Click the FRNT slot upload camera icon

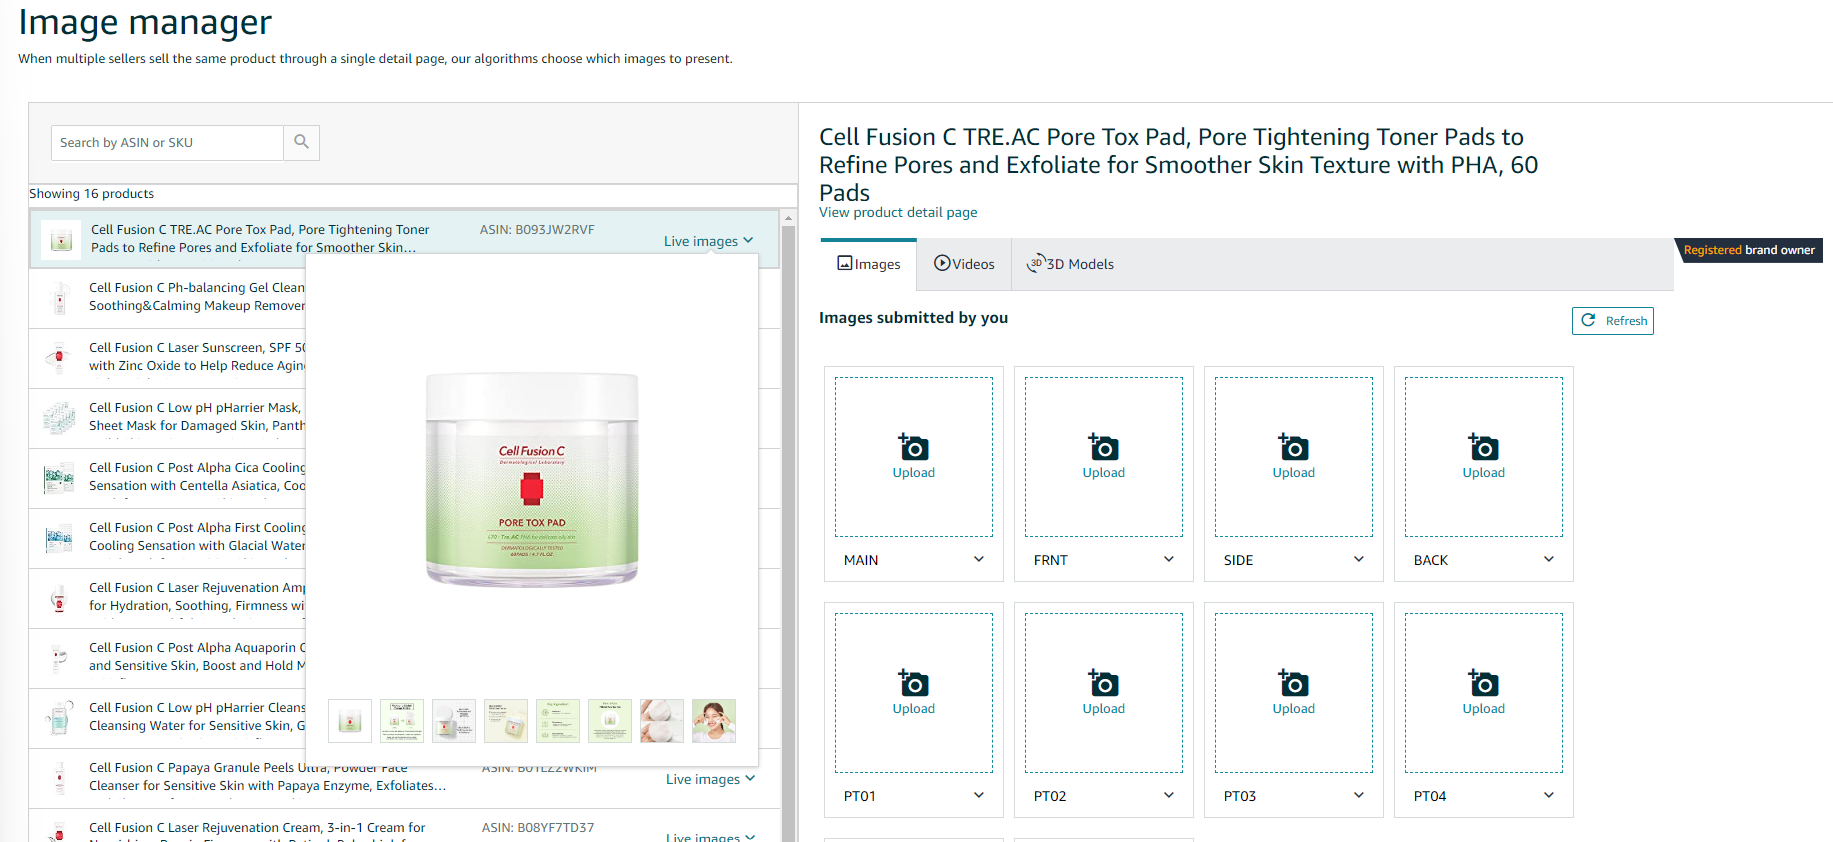(1103, 446)
